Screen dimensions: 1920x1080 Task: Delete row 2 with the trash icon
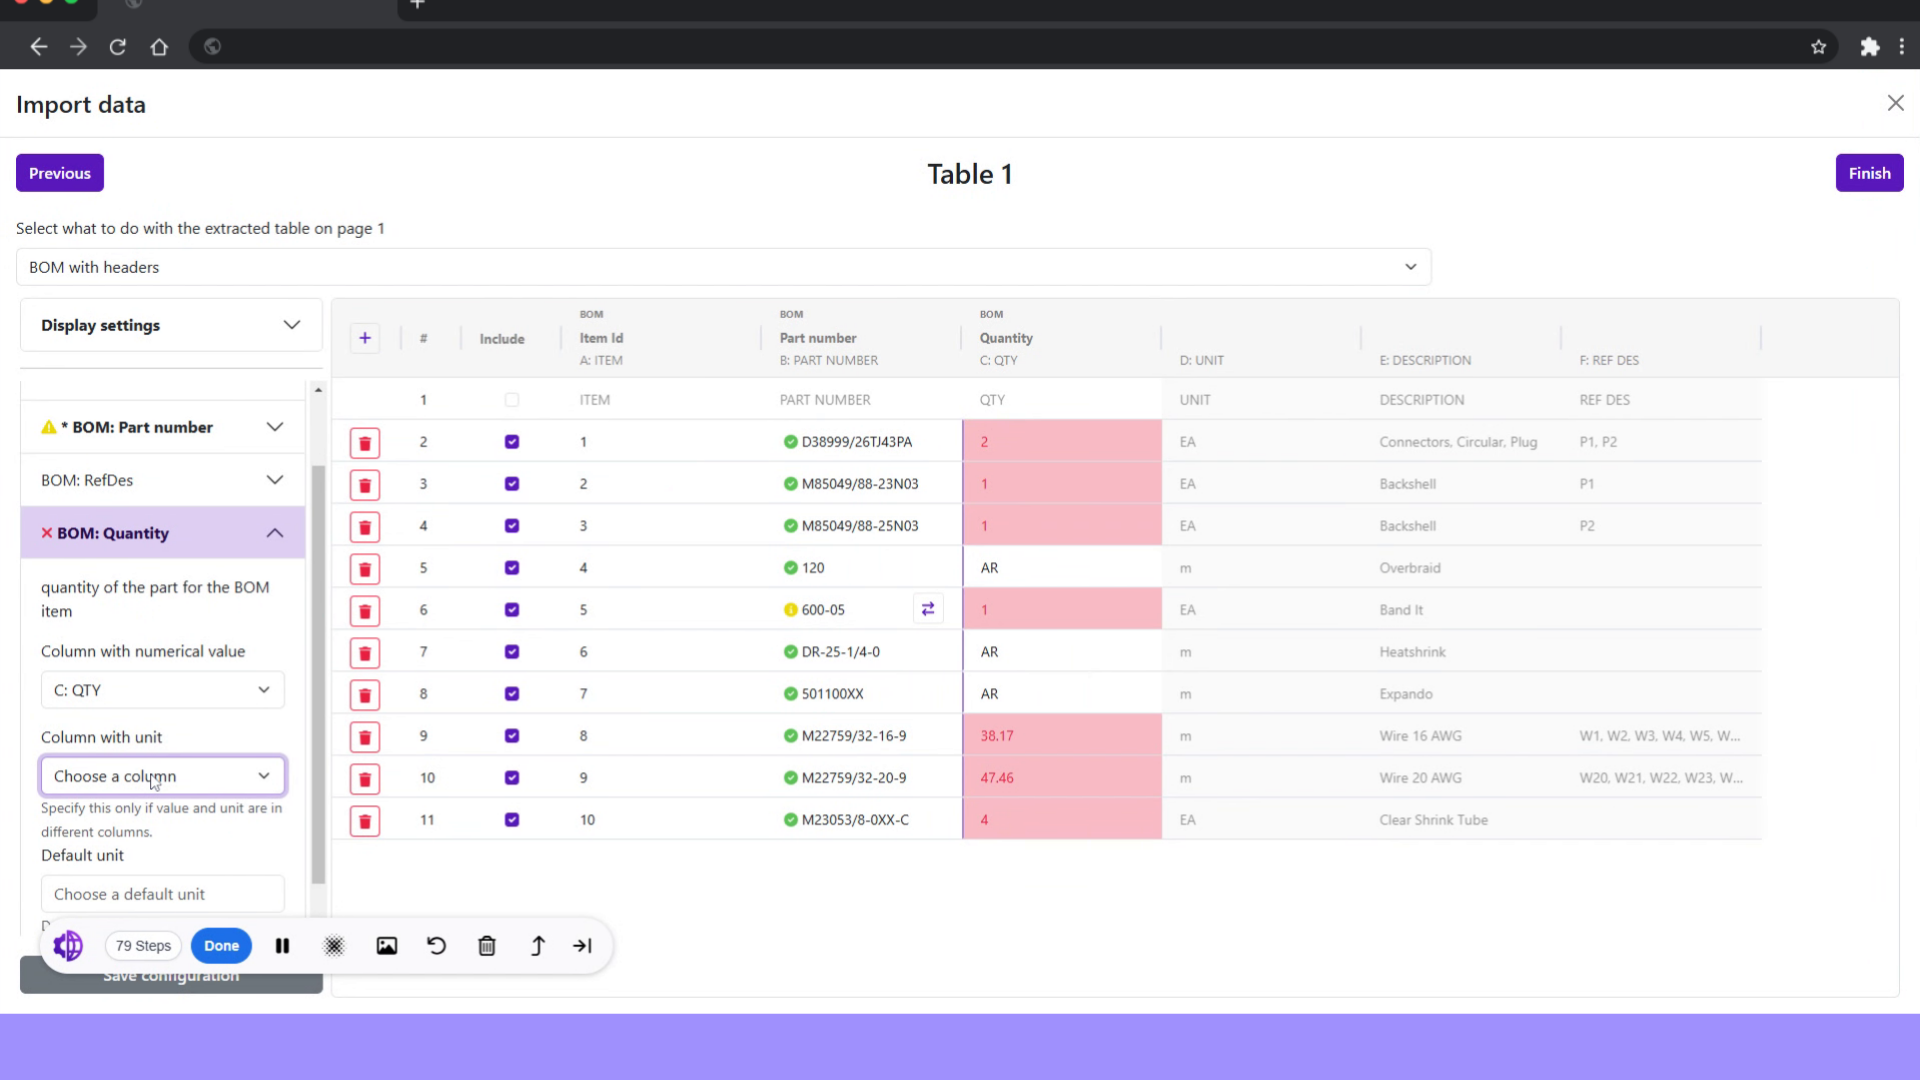(365, 443)
